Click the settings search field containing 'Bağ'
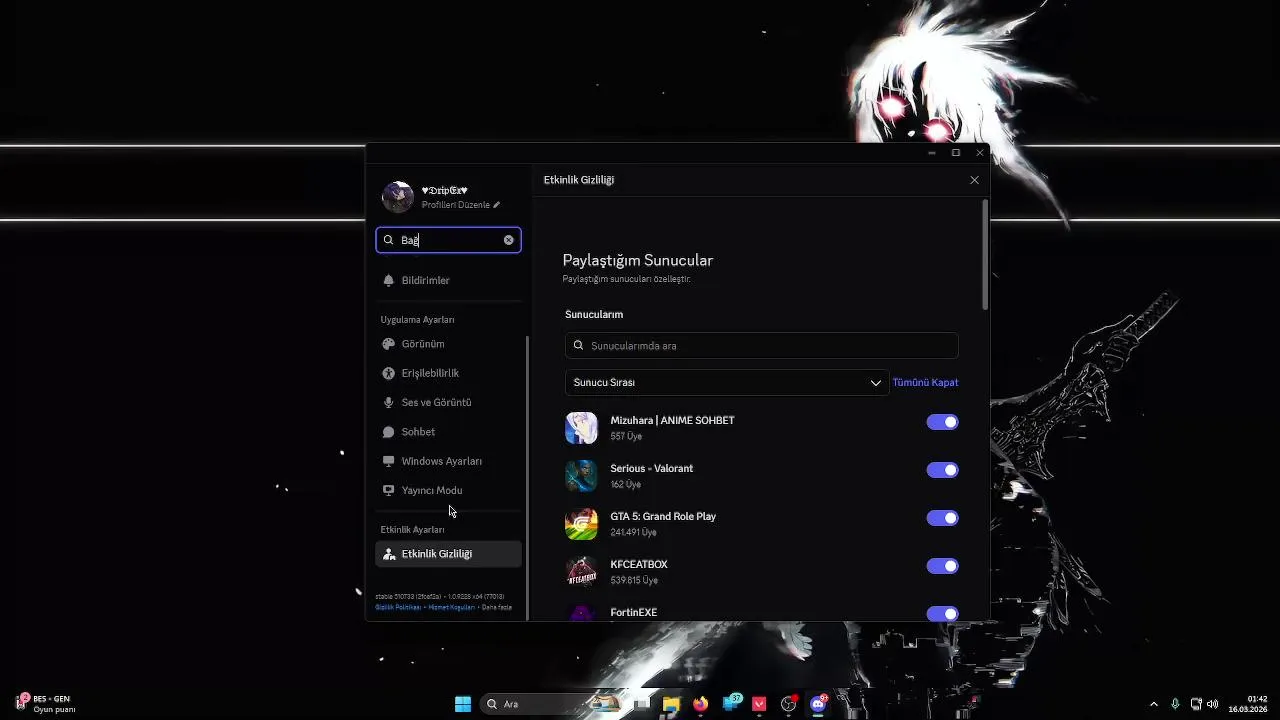The image size is (1280, 720). 448,240
